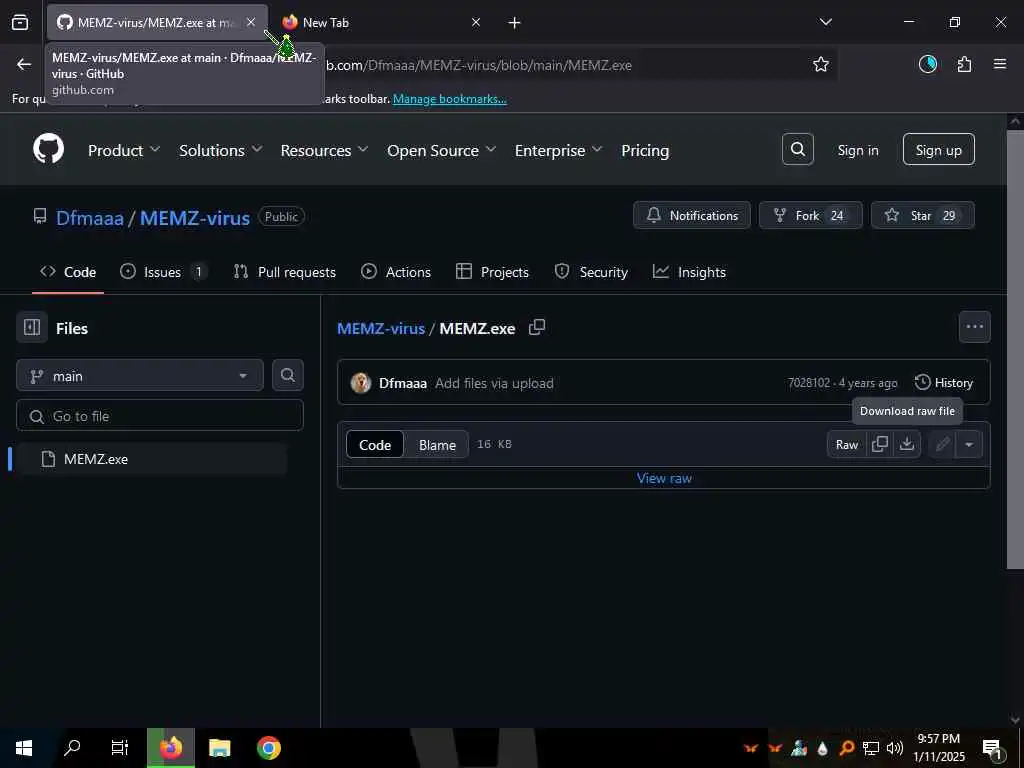Open the main branch selector dropdown
Viewport: 1024px width, 768px height.
(x=140, y=376)
